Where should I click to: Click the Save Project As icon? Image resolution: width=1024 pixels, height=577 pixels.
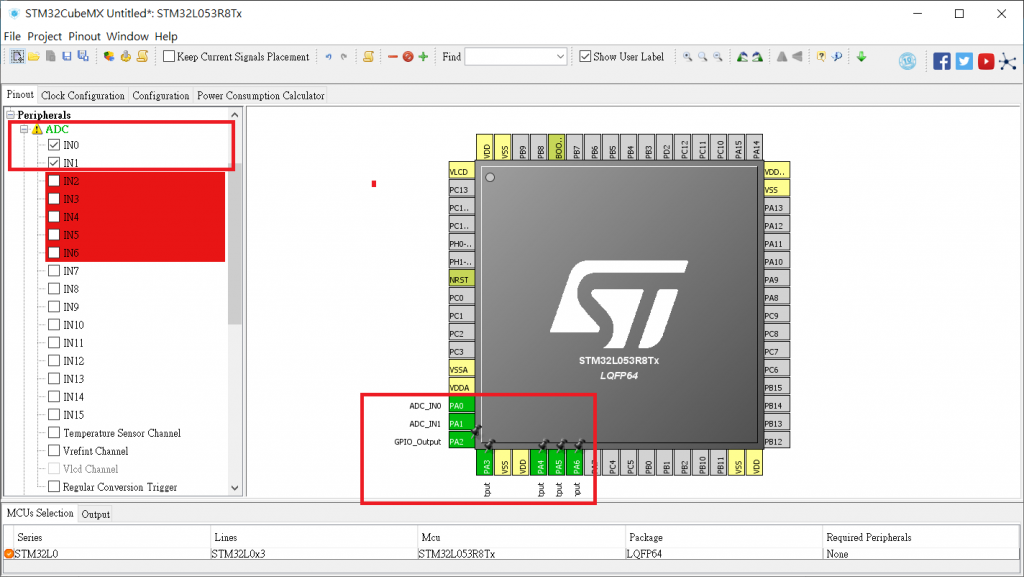[83, 57]
